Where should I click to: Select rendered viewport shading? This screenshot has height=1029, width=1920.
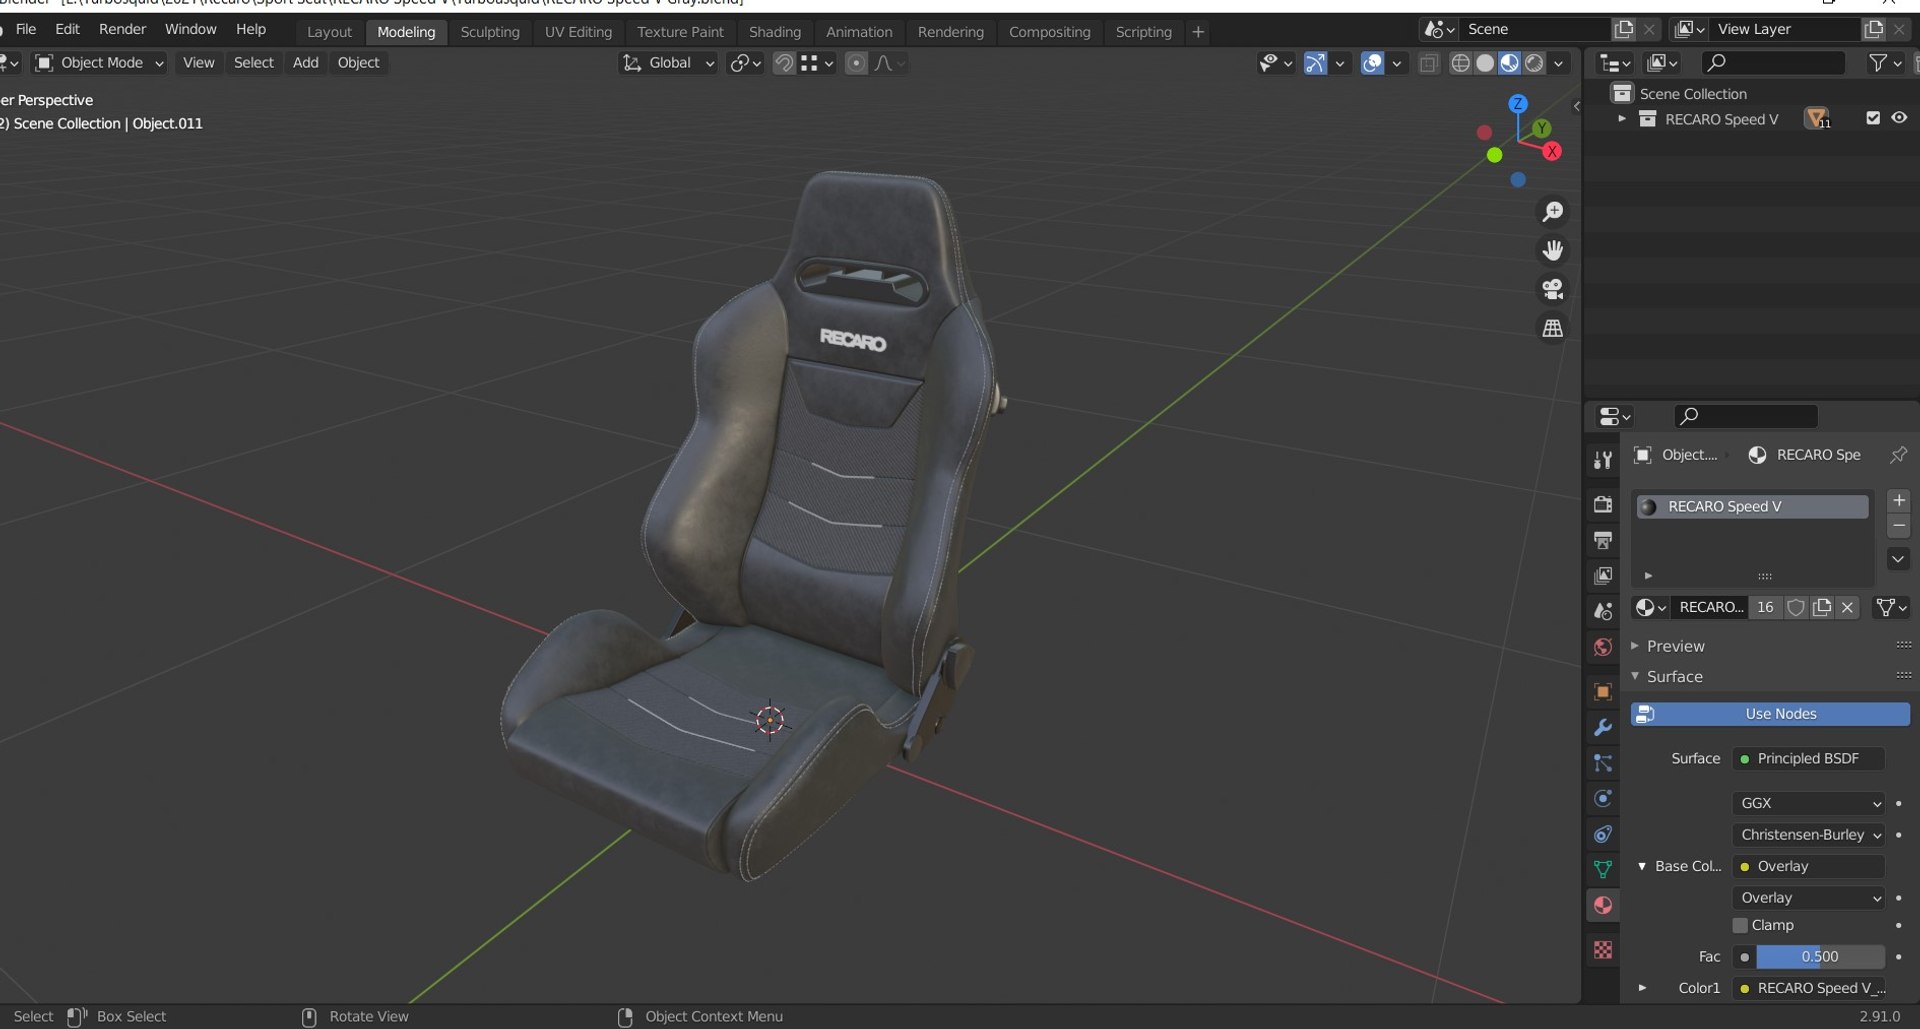point(1534,63)
